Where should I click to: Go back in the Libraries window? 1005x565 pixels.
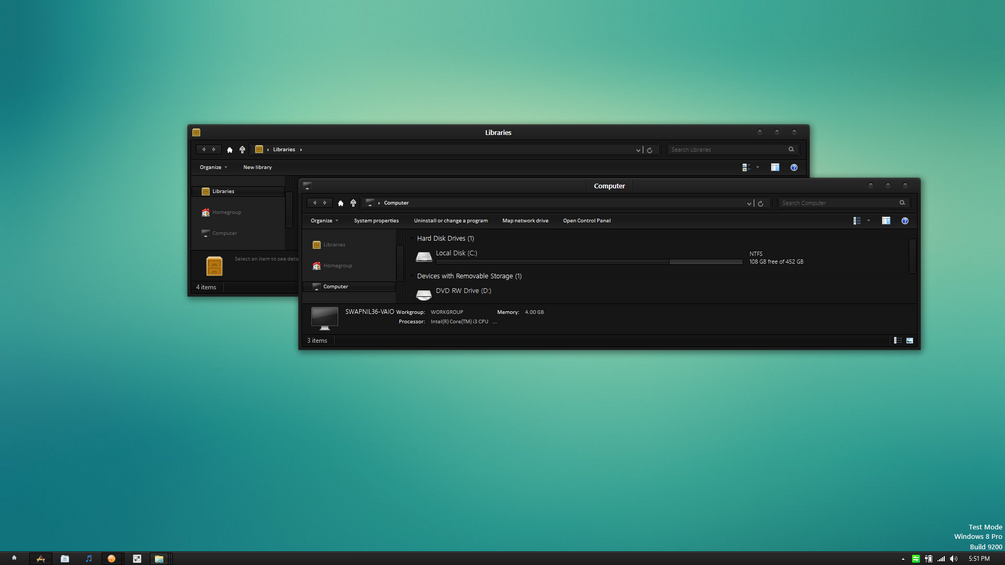coord(204,149)
